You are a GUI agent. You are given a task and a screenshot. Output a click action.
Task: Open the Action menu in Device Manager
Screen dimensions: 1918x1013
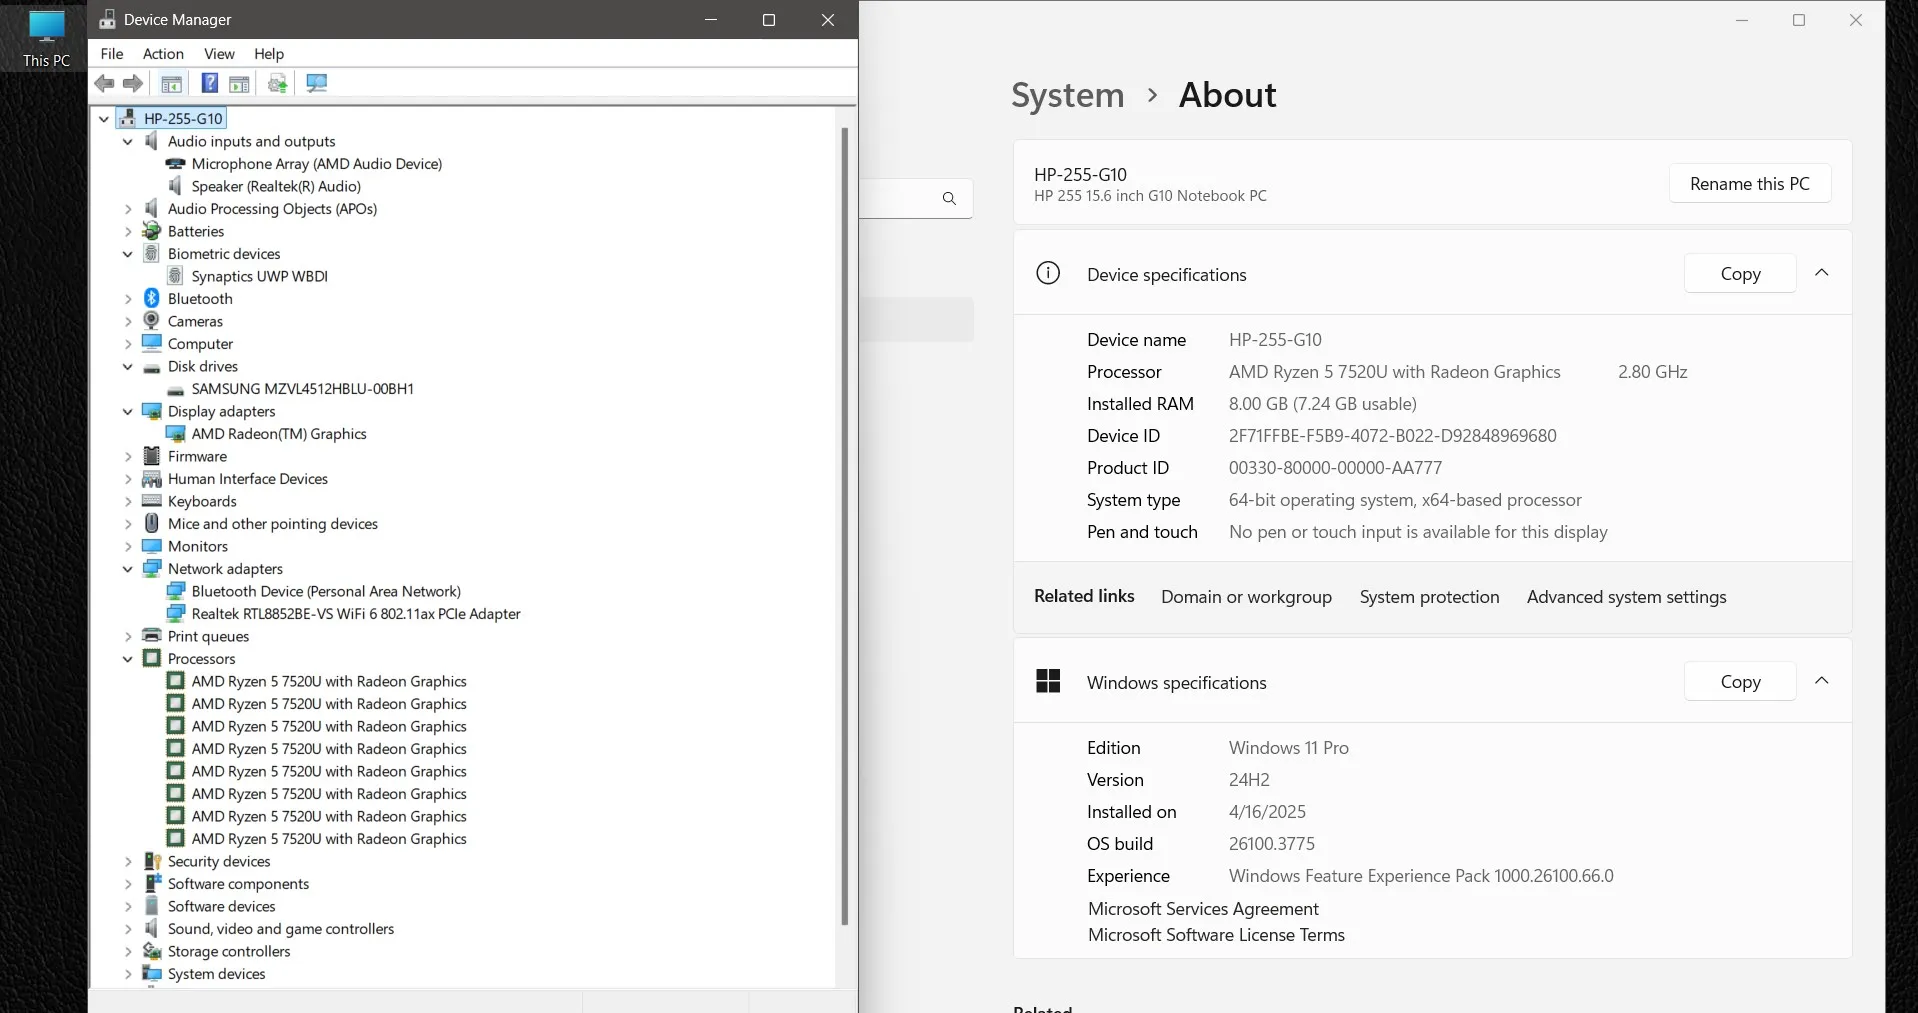(x=163, y=54)
